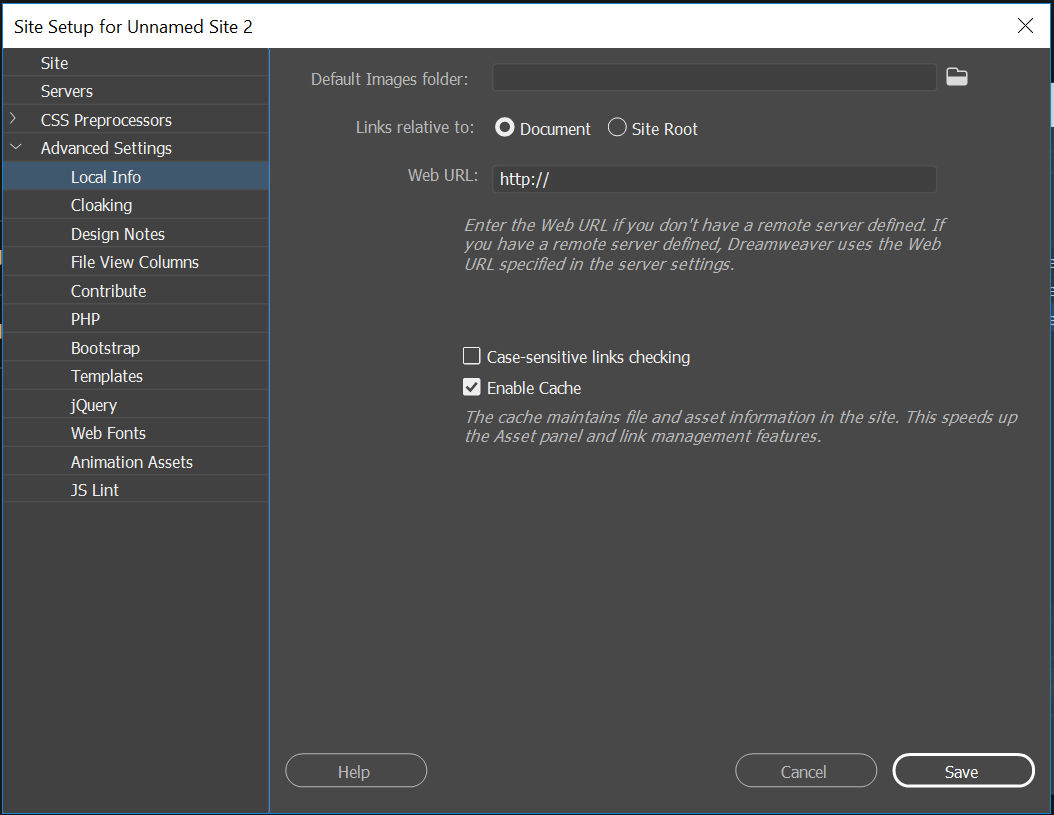
Task: Select the Site Root radio button
Action: click(617, 127)
